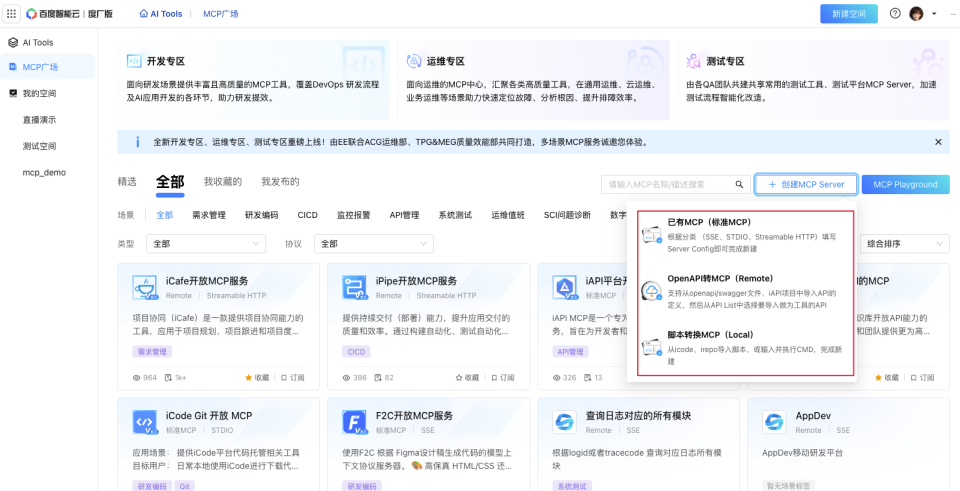Toggle 订阅 on iPipe card
The height and width of the screenshot is (491, 960).
click(503, 378)
